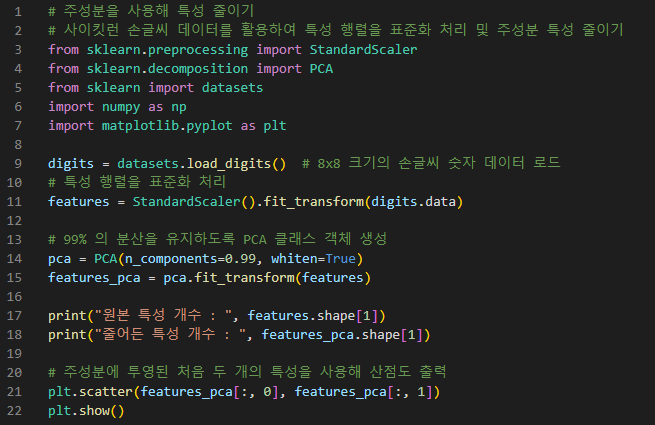Click the PCA name on the decomposition import line

coord(321,69)
